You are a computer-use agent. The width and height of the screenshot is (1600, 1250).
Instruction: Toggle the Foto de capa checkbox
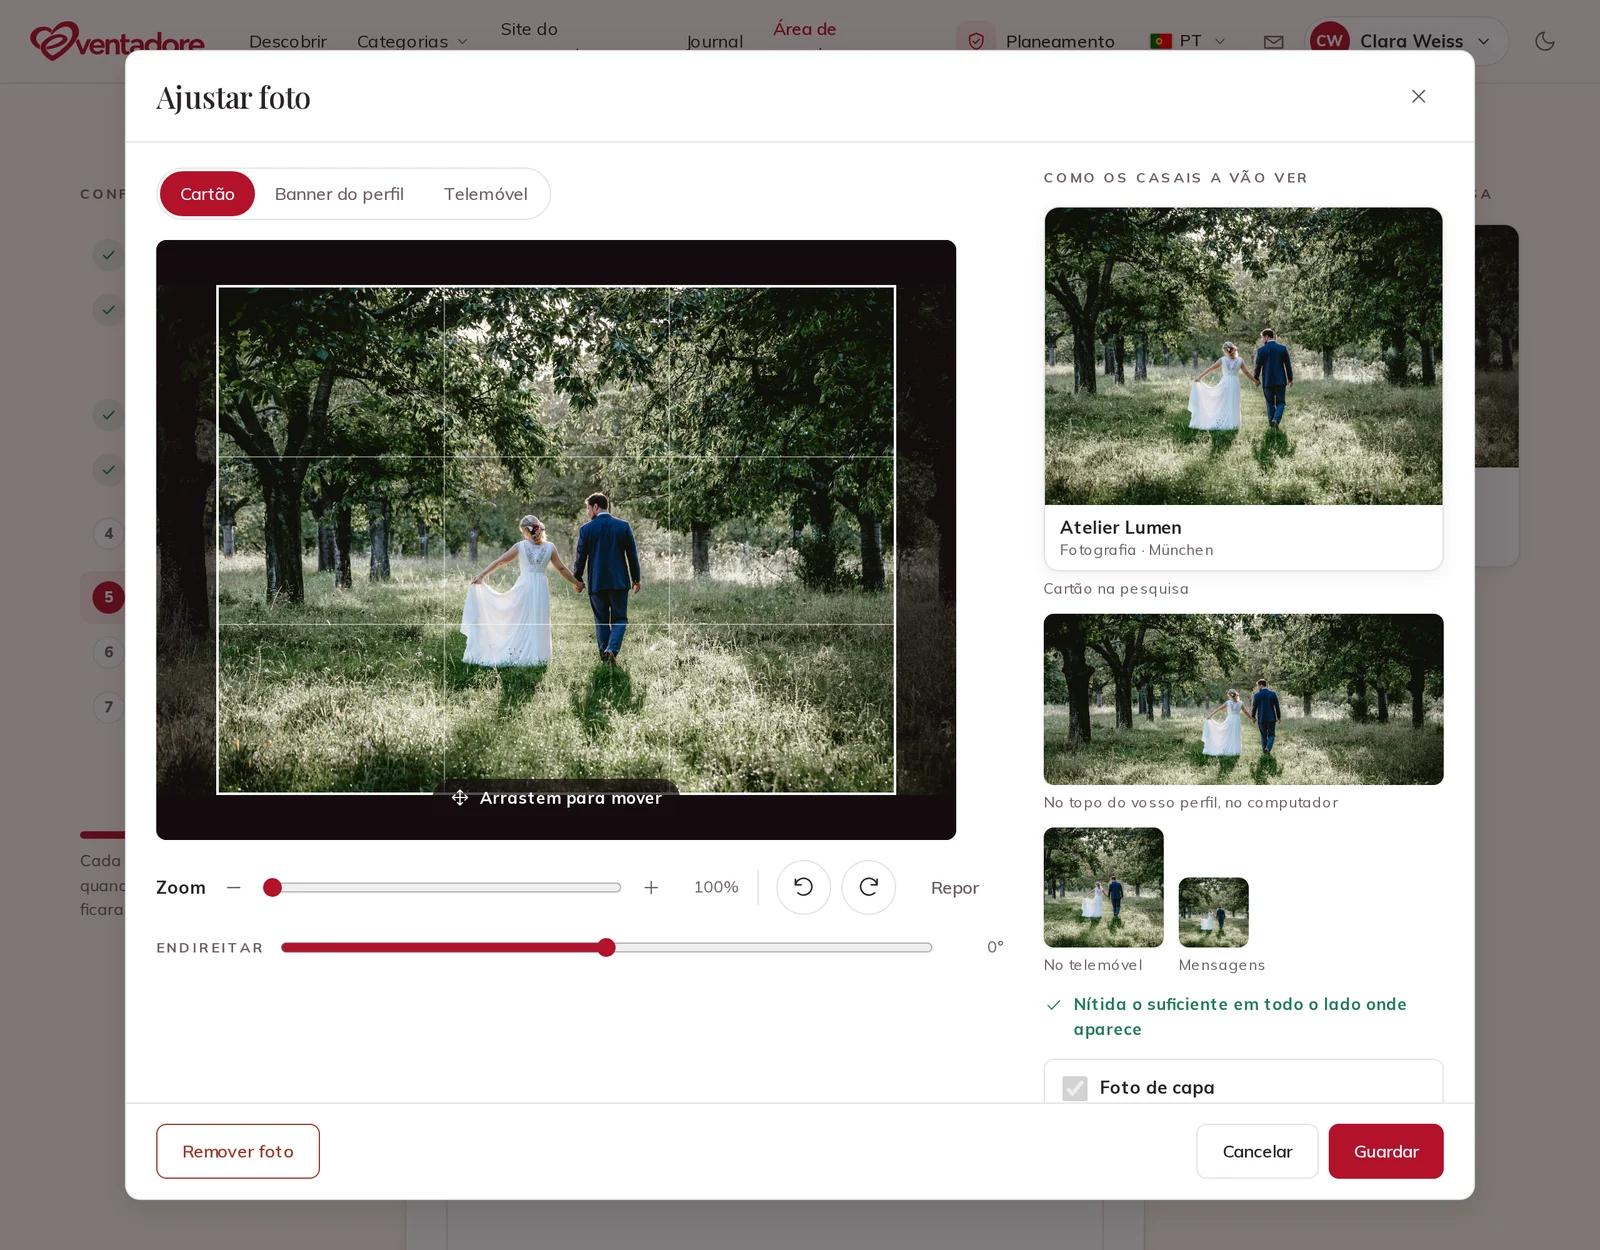(x=1075, y=1088)
